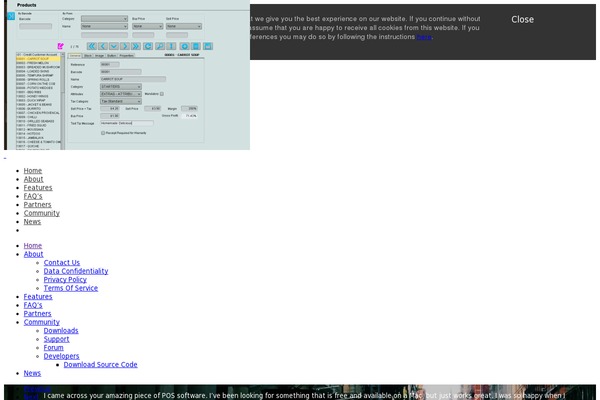
Task: Jump to first product record button
Action: pos(91,46)
